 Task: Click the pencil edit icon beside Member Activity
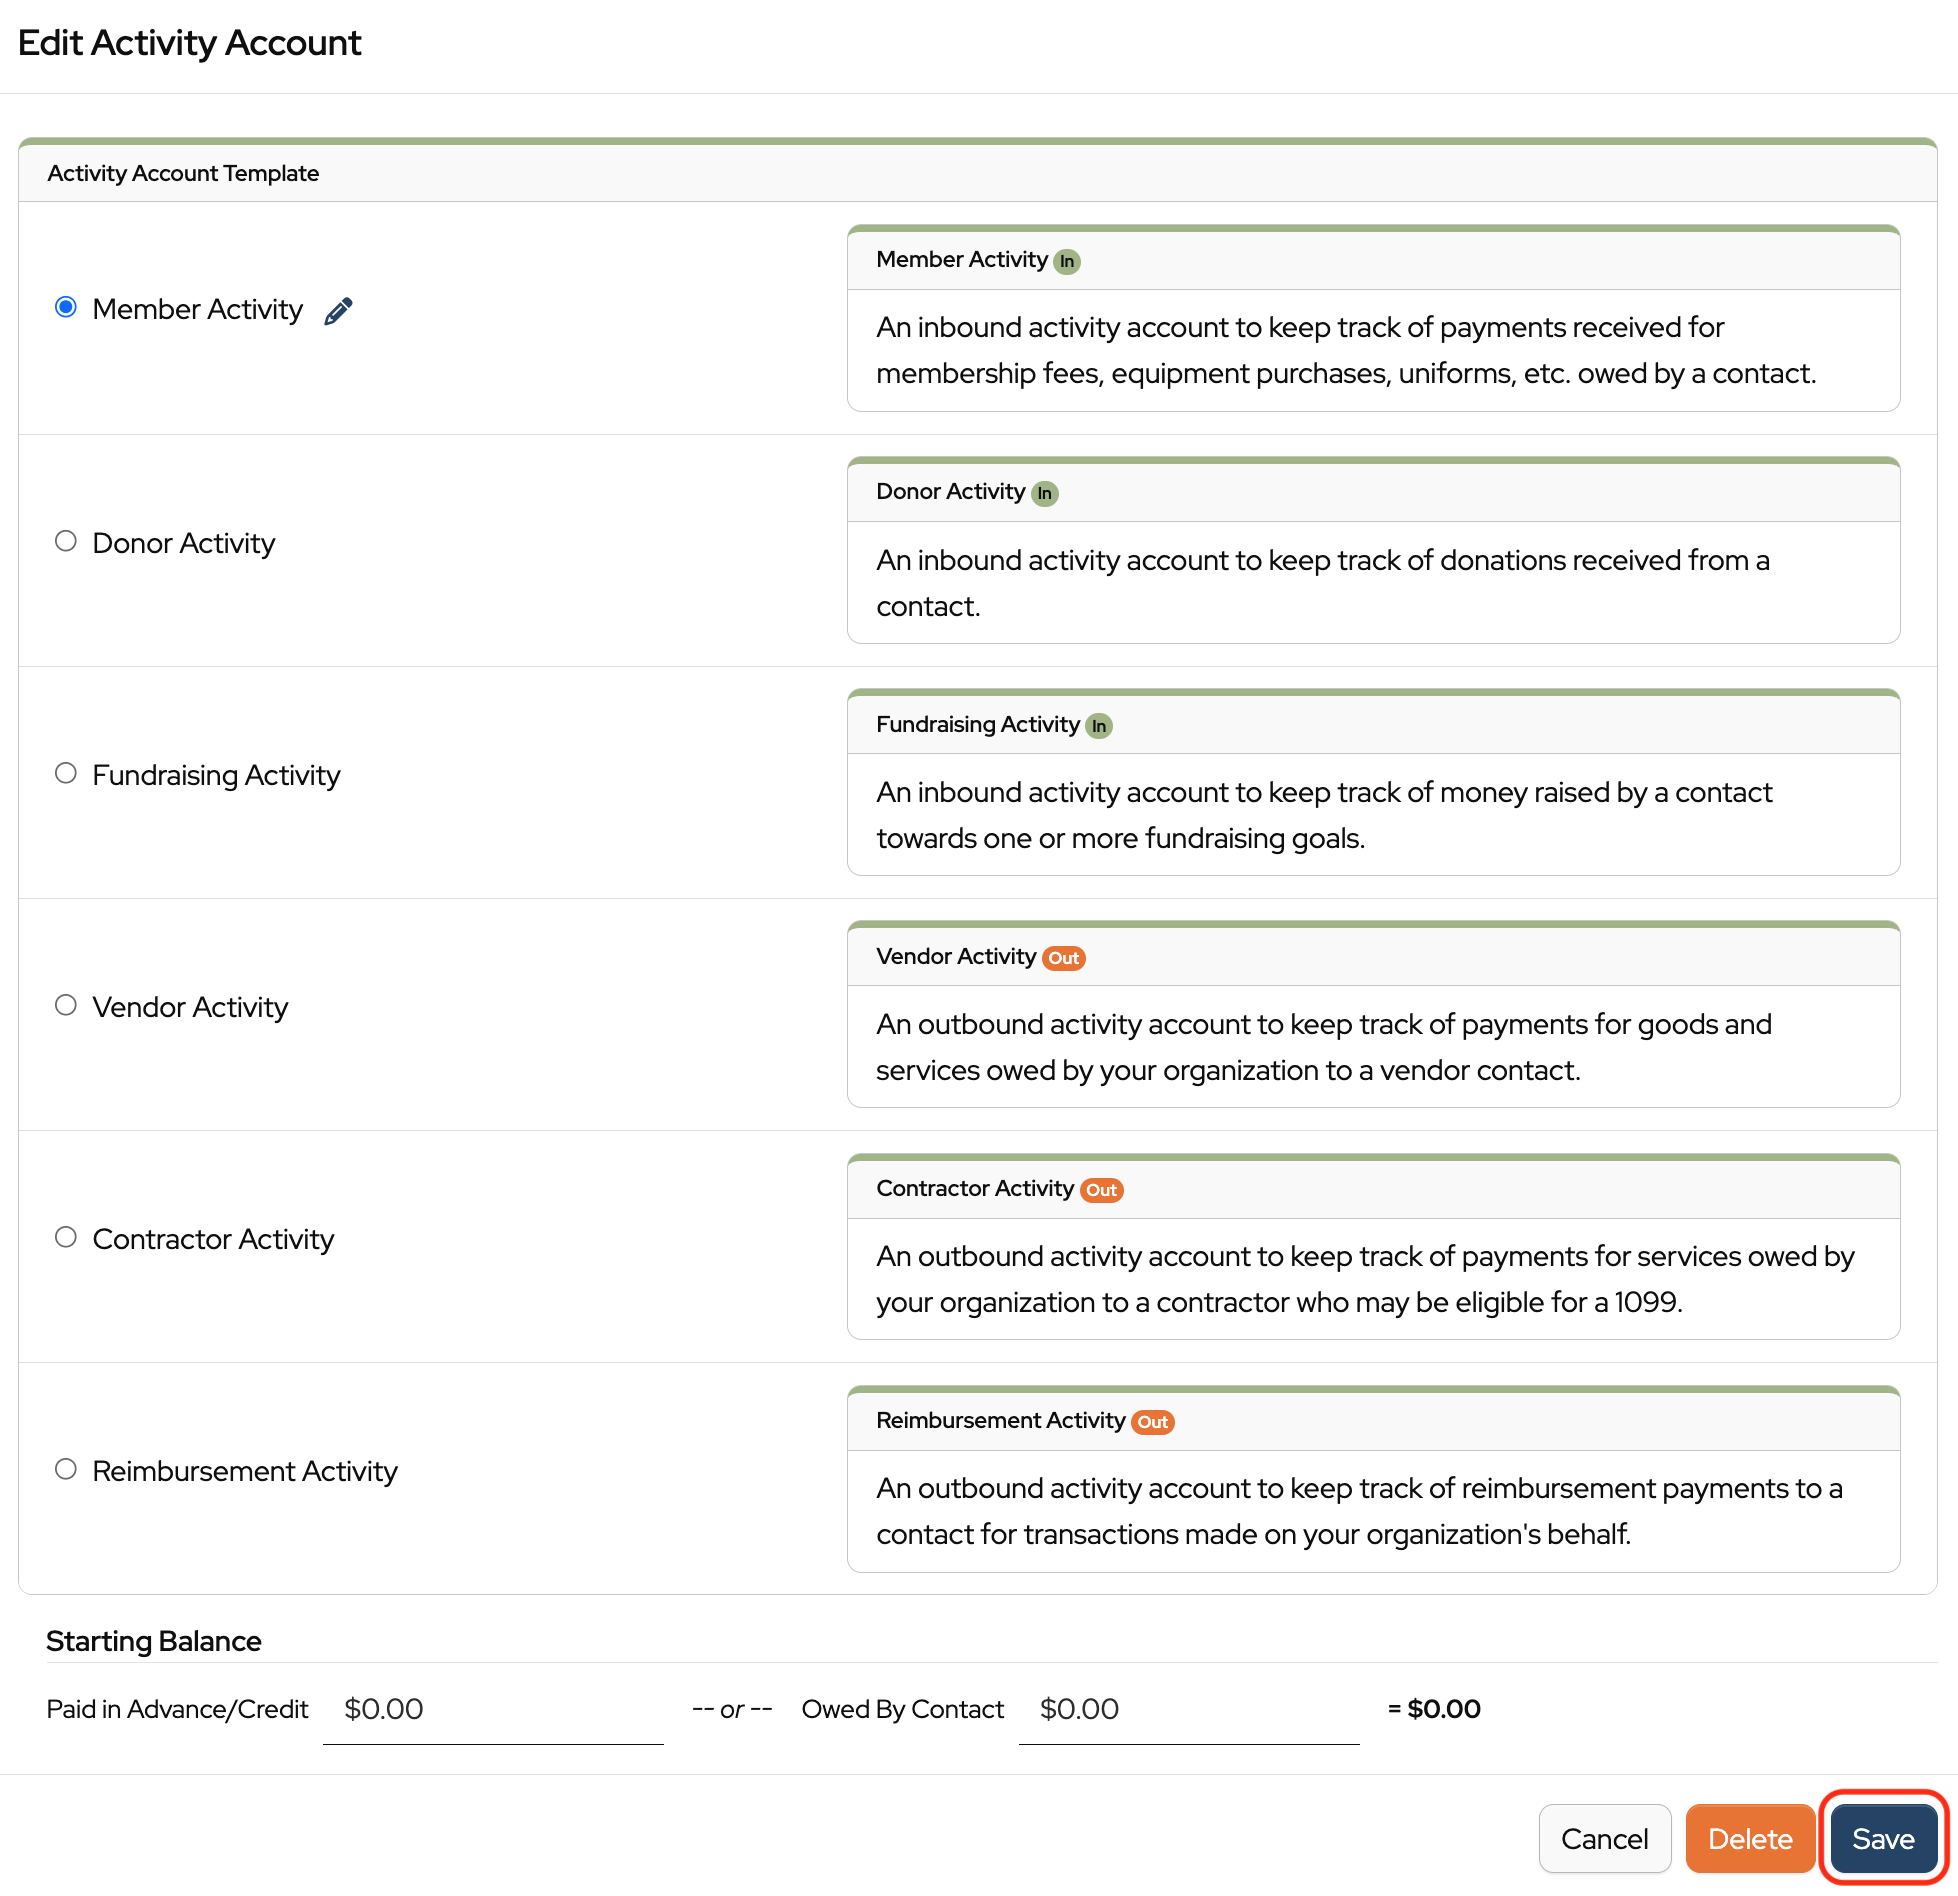point(338,311)
